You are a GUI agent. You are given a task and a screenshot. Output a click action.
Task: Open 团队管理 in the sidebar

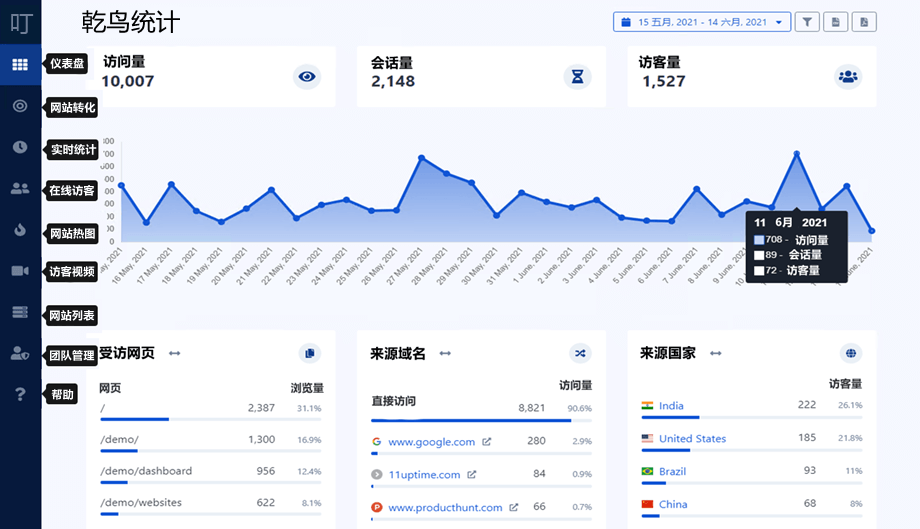click(20, 353)
